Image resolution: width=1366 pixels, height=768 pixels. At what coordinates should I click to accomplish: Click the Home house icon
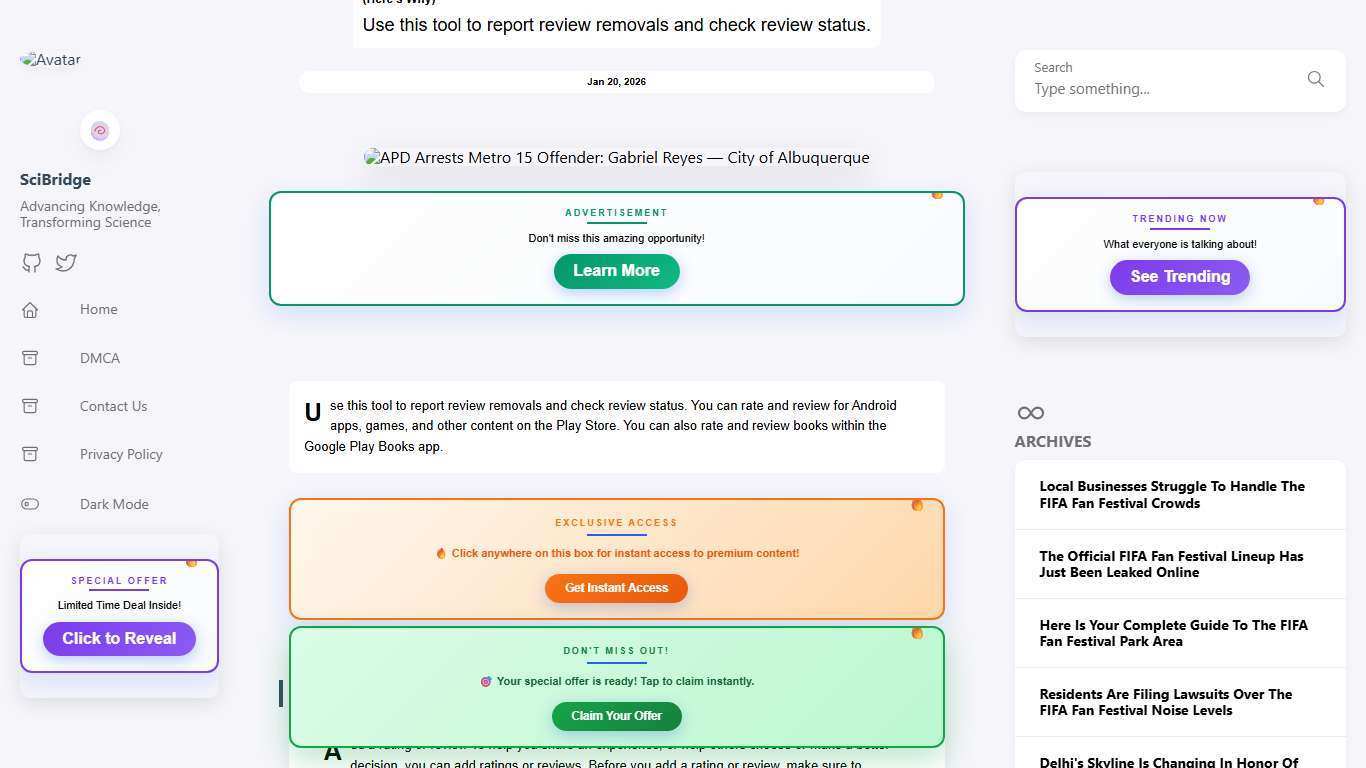click(x=30, y=310)
